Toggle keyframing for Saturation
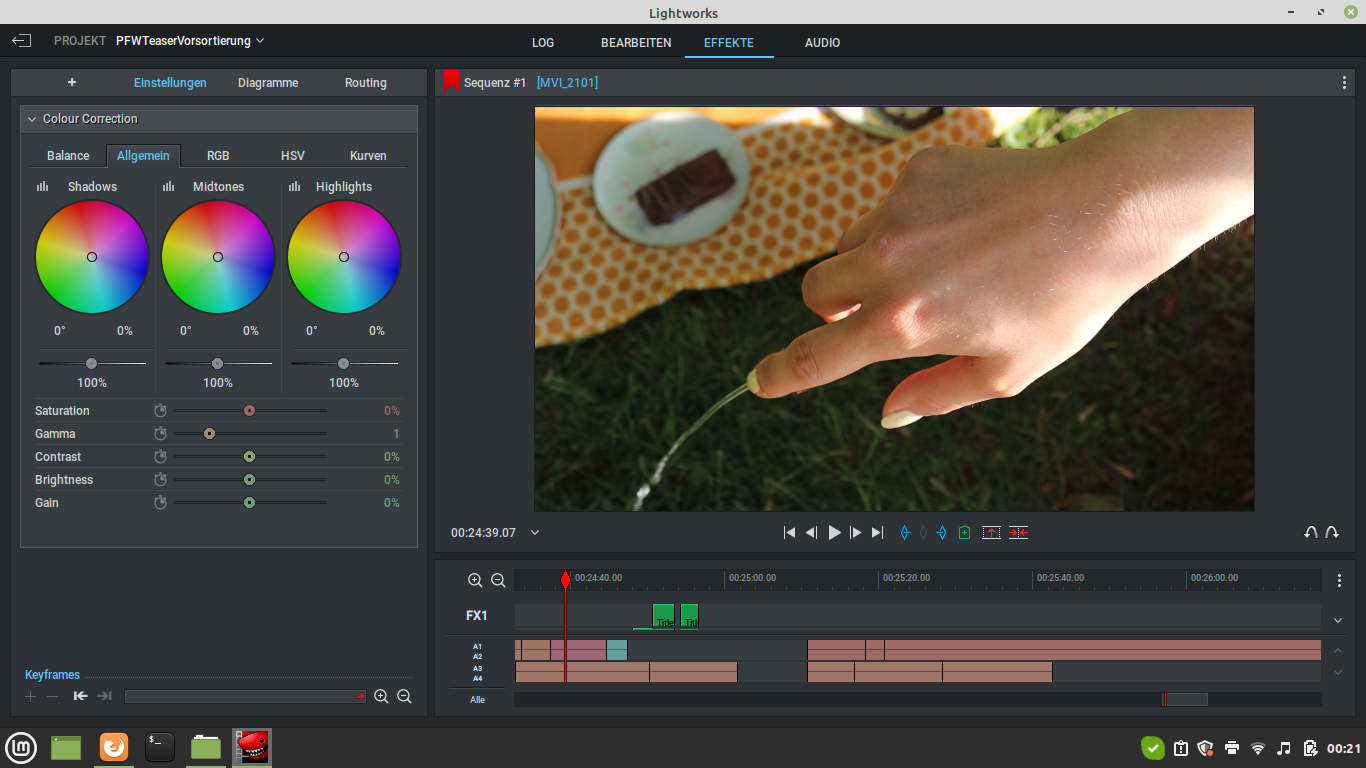The height and width of the screenshot is (768, 1366). [160, 410]
